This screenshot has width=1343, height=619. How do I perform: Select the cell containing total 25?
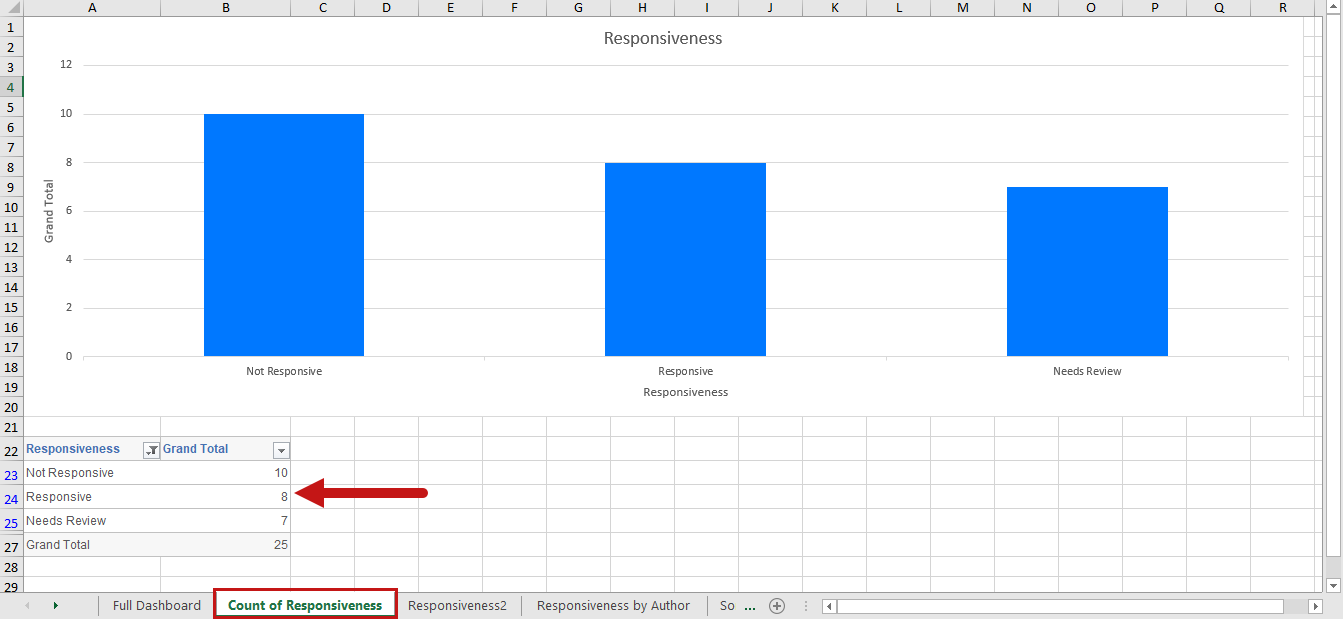(226, 545)
